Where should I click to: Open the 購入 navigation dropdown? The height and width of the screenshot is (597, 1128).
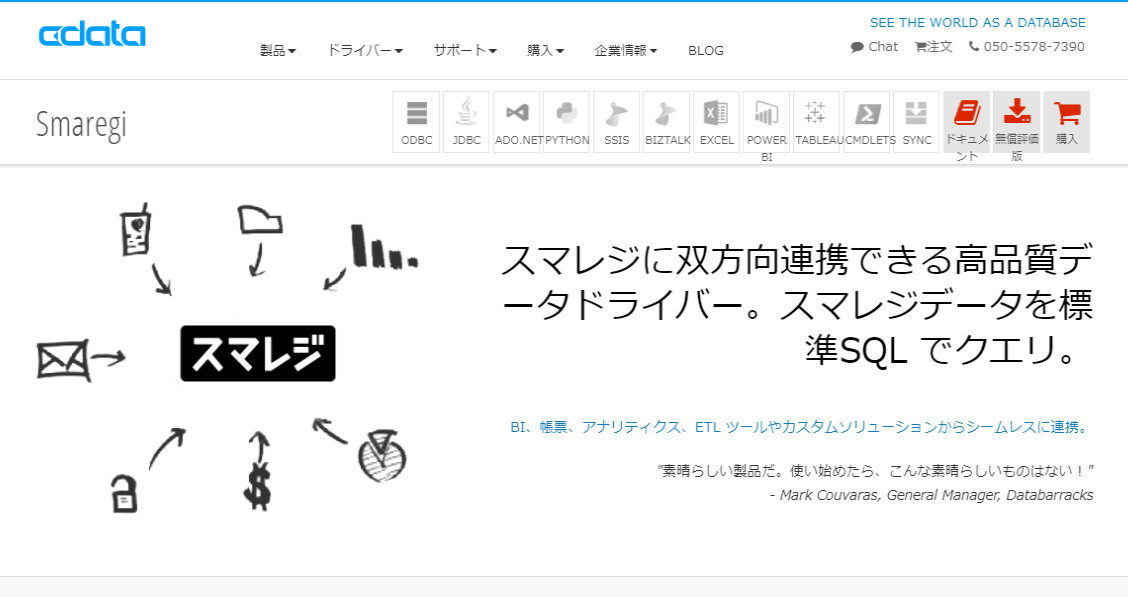coord(545,50)
